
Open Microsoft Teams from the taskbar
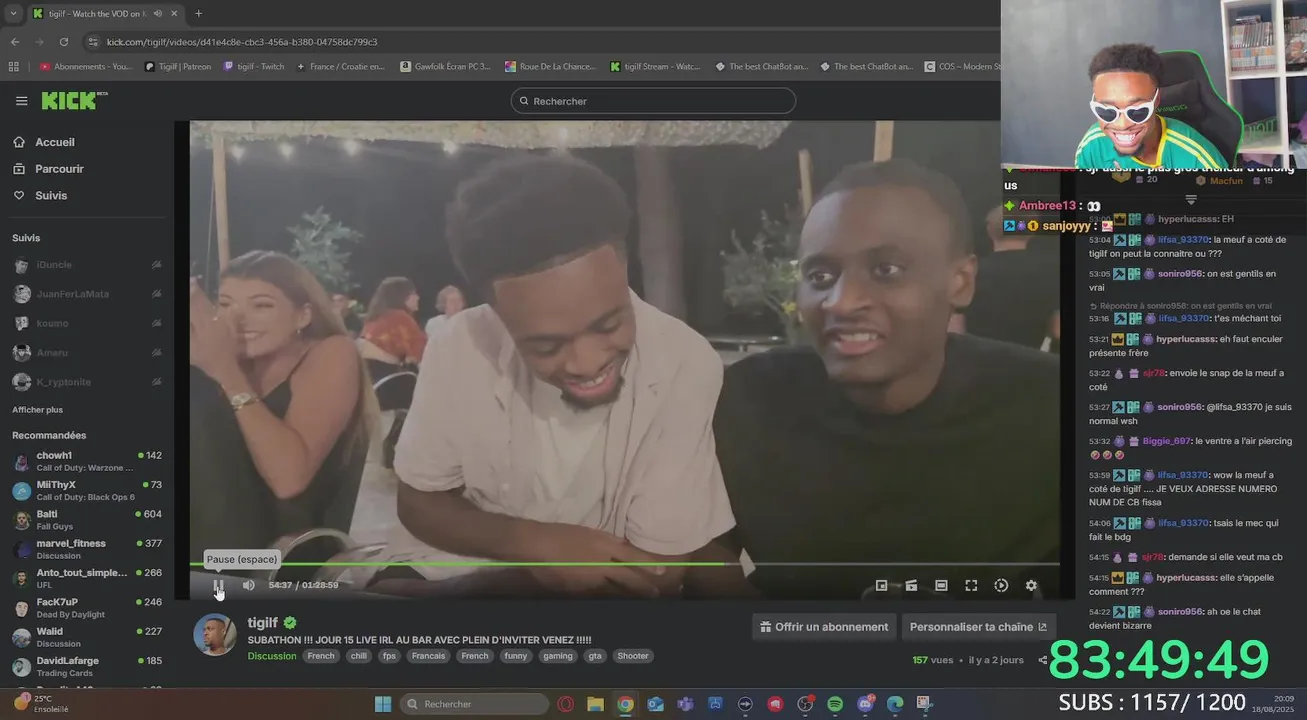(685, 704)
